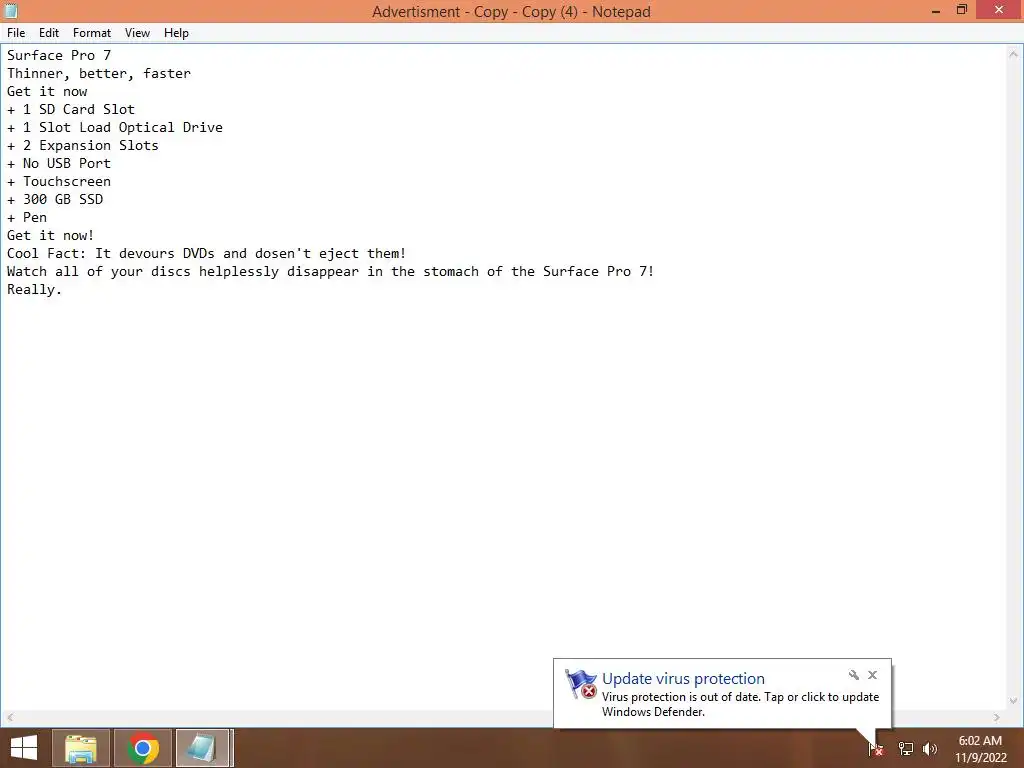Click the line '+ Touchscreen'

coord(59,182)
